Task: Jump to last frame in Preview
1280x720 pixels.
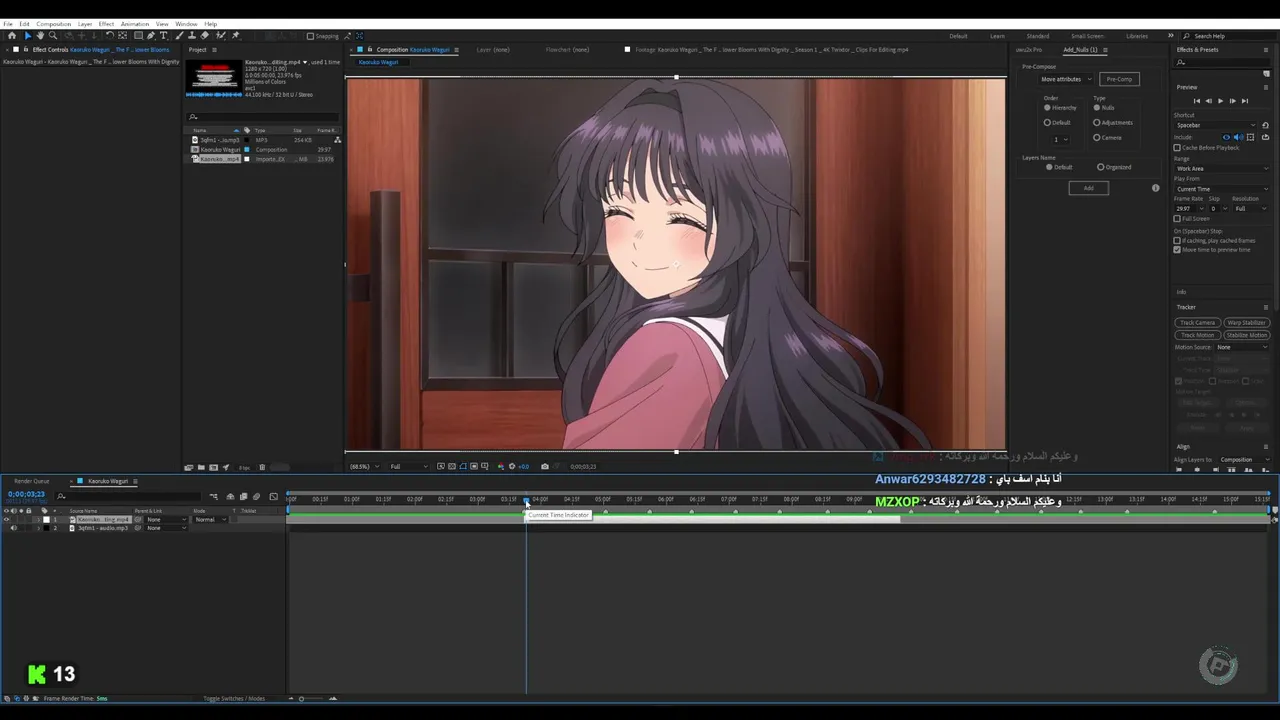Action: tap(1245, 101)
